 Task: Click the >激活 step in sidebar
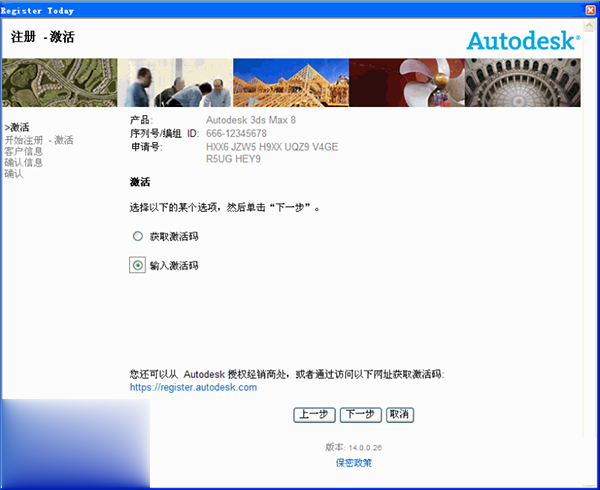click(x=17, y=127)
